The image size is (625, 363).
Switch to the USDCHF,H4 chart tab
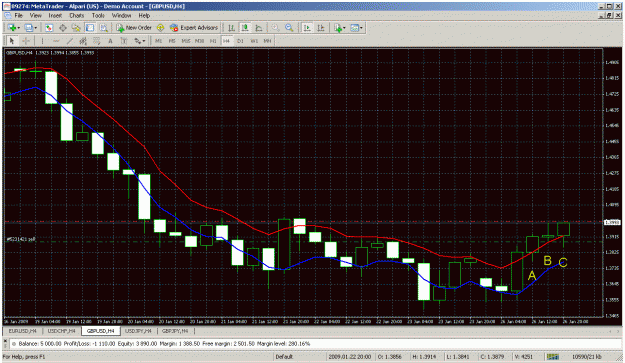pos(61,331)
